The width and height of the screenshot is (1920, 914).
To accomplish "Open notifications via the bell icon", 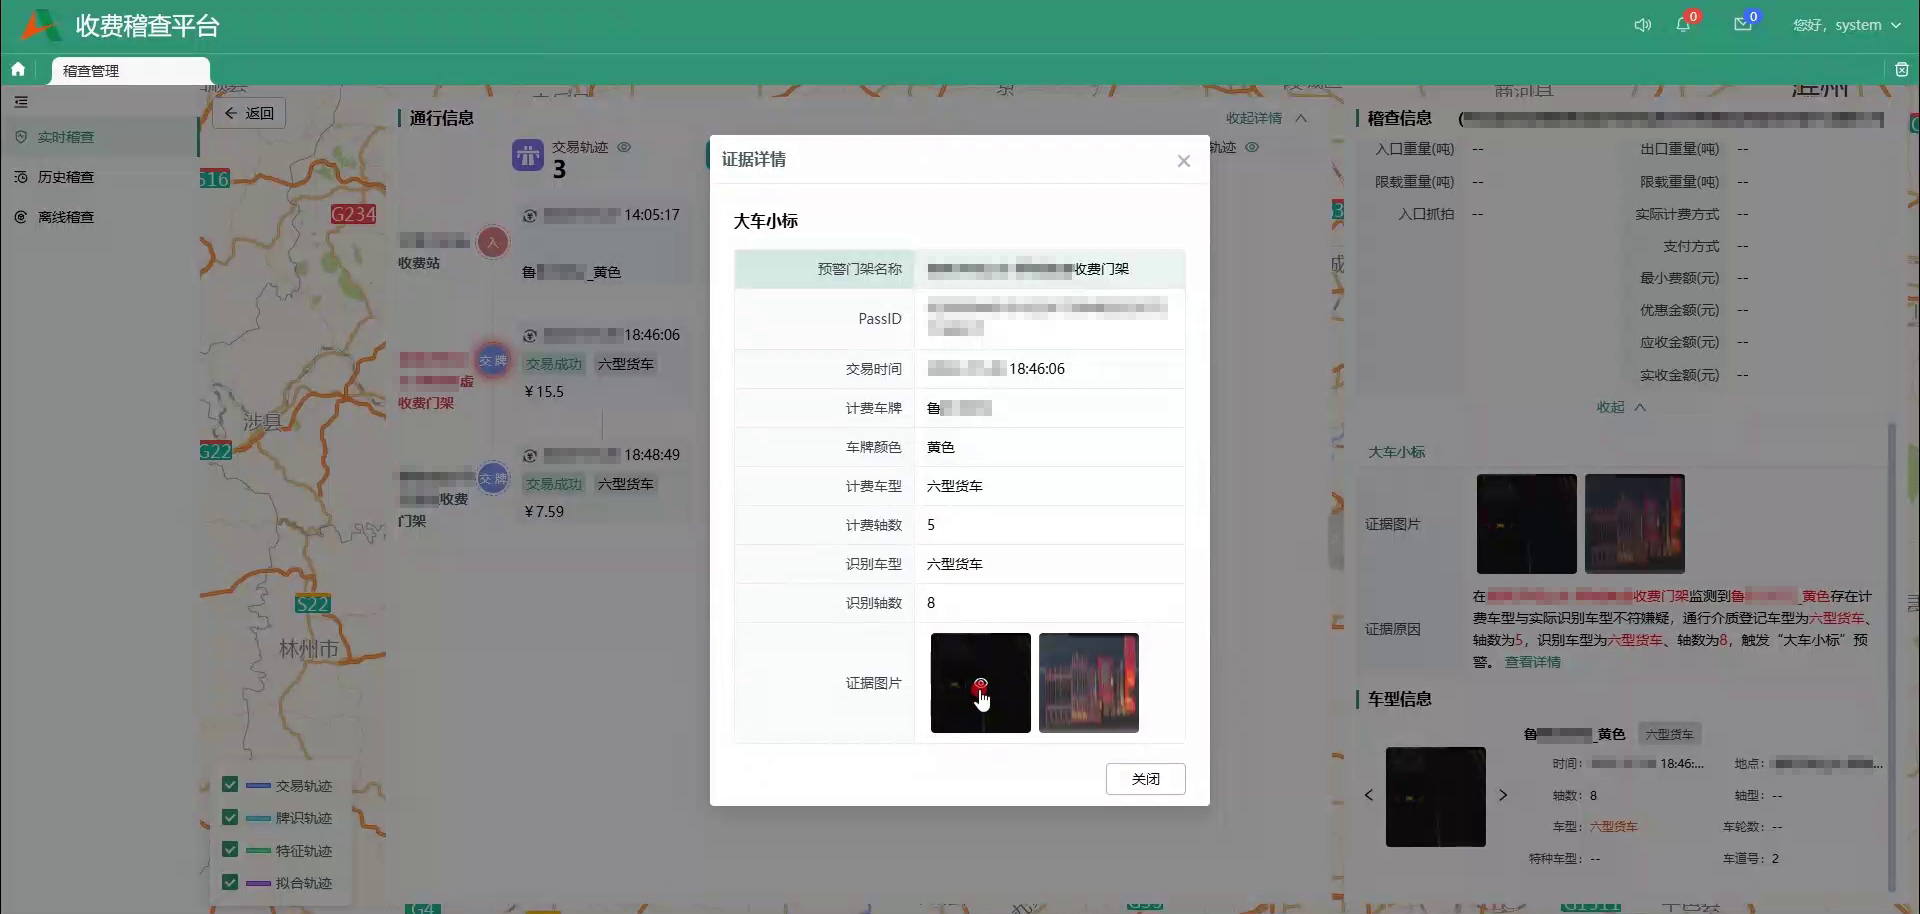I will [x=1685, y=25].
